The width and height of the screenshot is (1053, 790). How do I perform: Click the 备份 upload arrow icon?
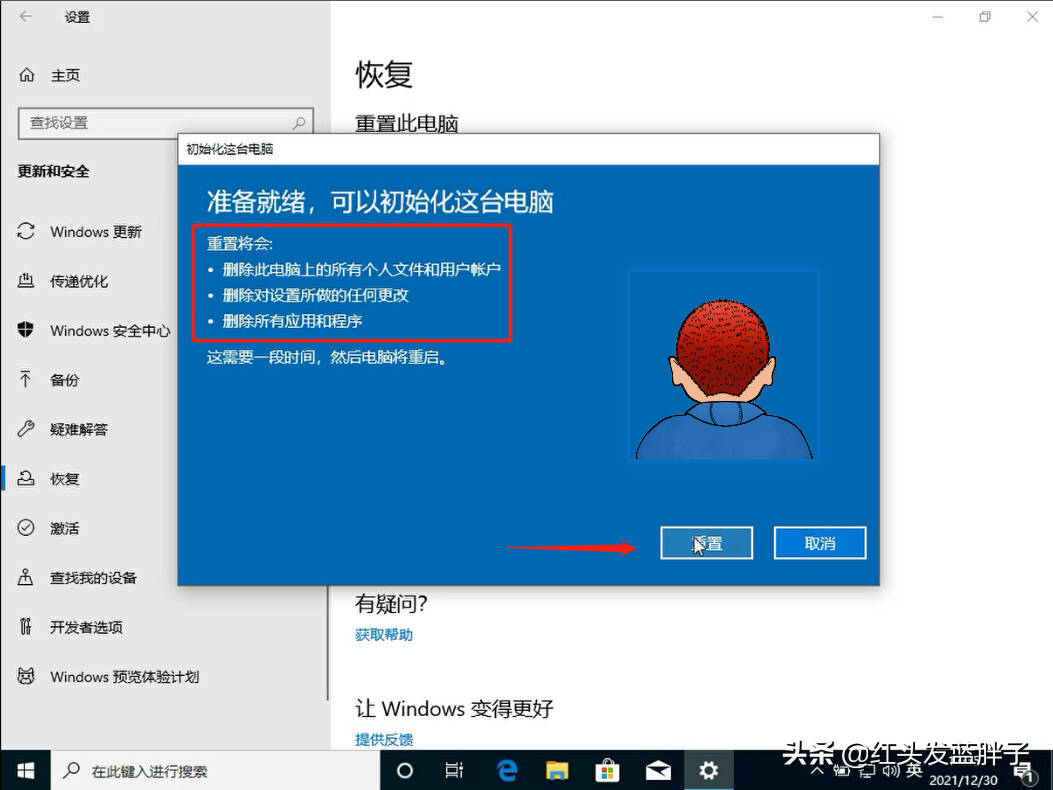tap(26, 380)
